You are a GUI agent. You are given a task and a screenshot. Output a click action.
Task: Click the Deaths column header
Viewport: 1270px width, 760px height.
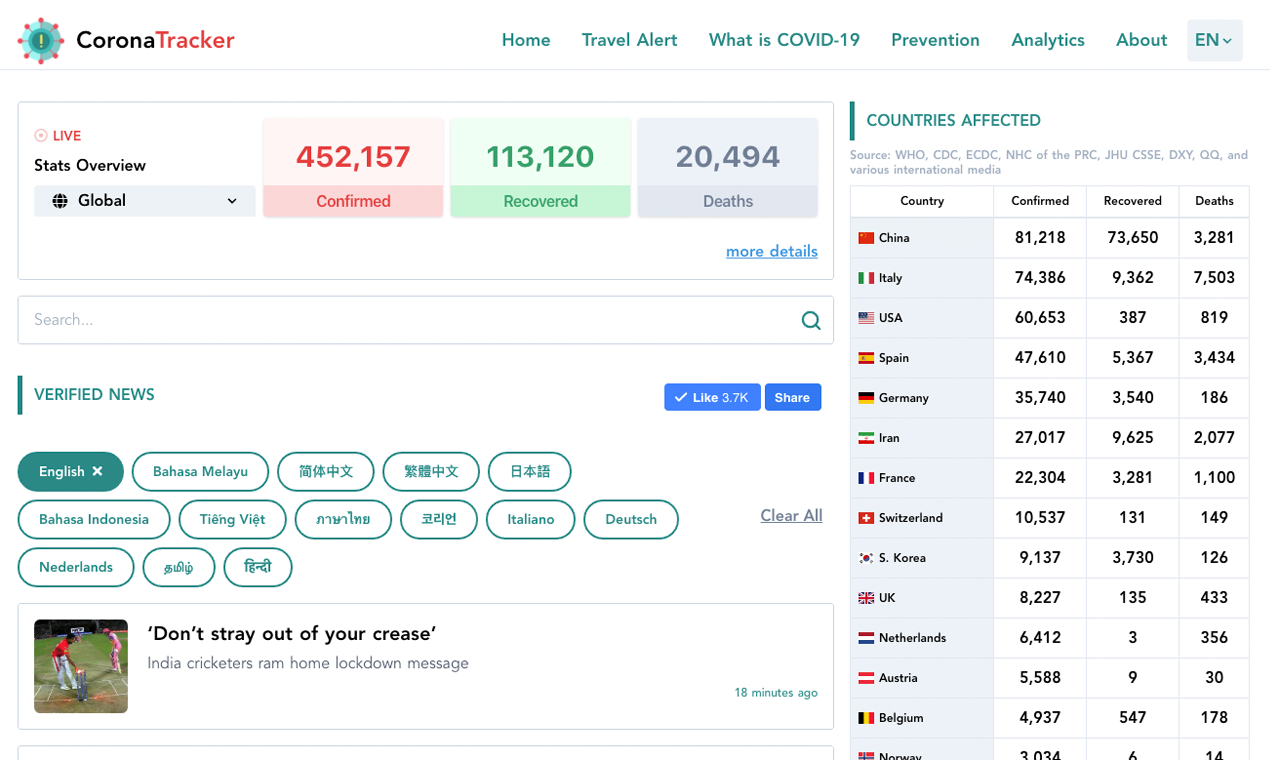(x=1214, y=201)
